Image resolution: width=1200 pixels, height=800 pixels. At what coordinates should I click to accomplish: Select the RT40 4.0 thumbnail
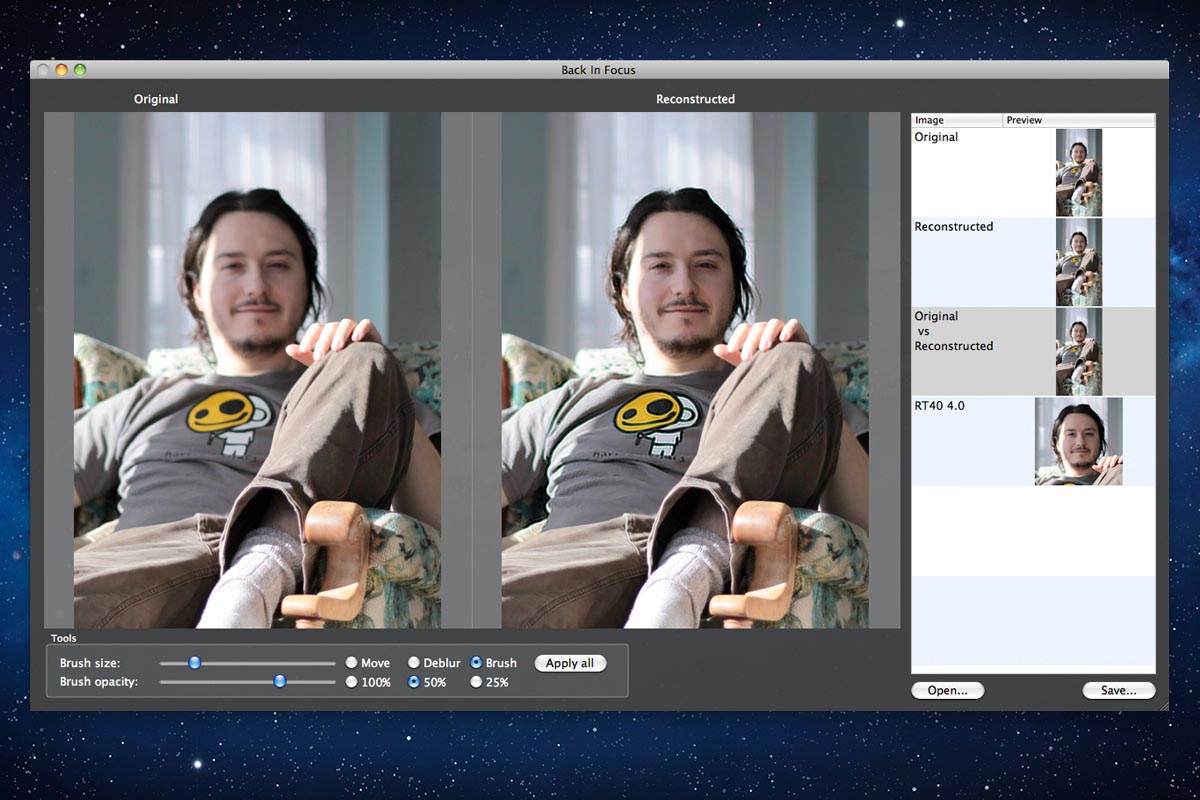1079,441
